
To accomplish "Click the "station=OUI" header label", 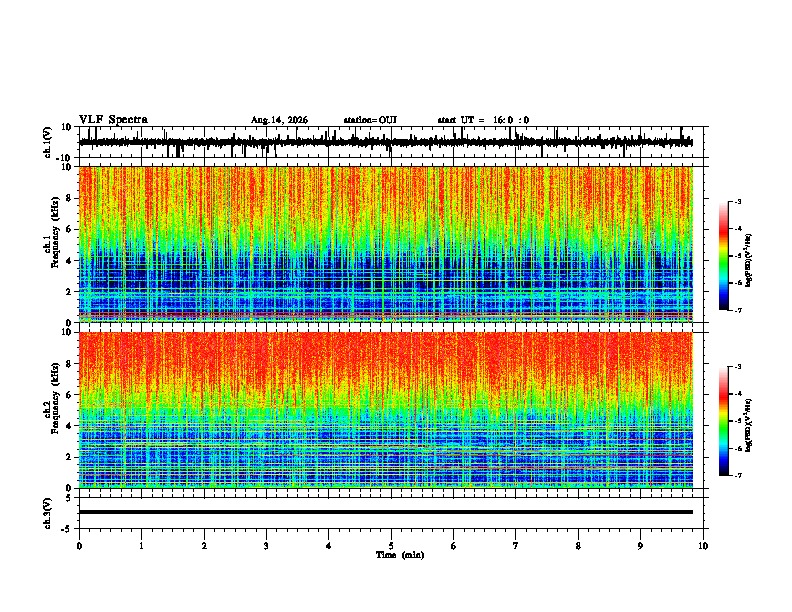I will (370, 120).
